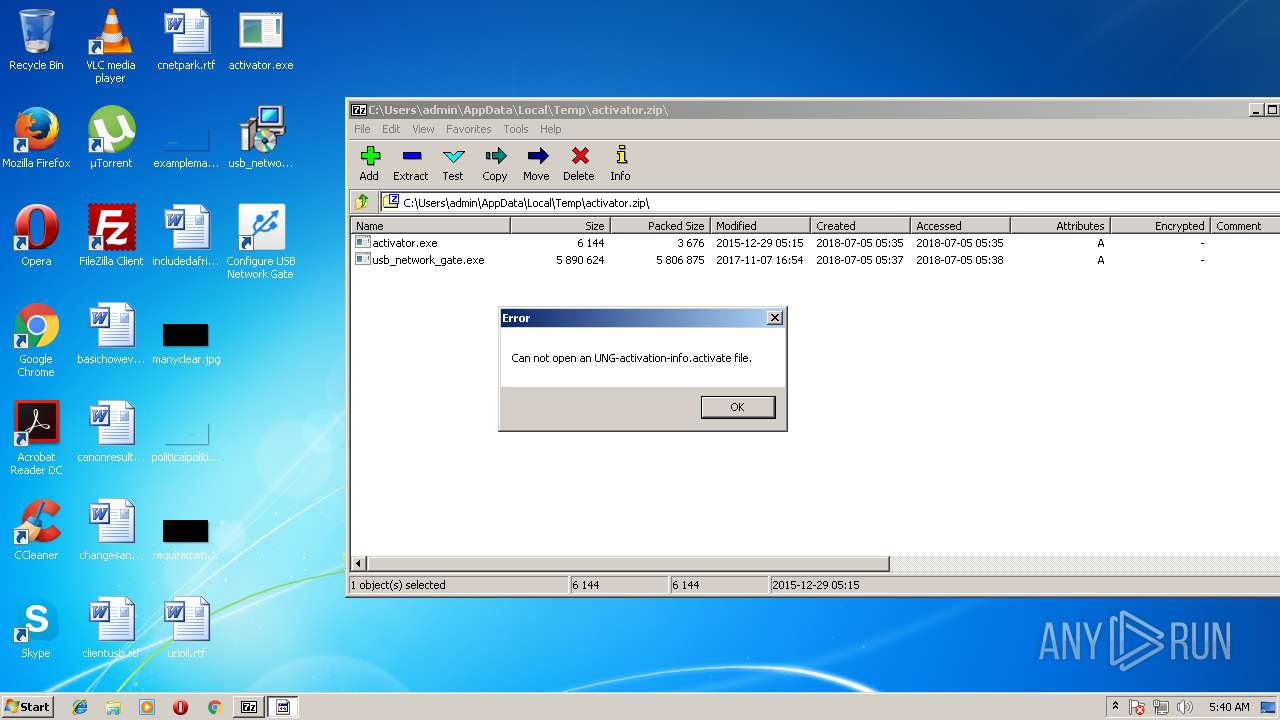Click the 5 890 624 size cell
1280x720 pixels.
click(580, 260)
